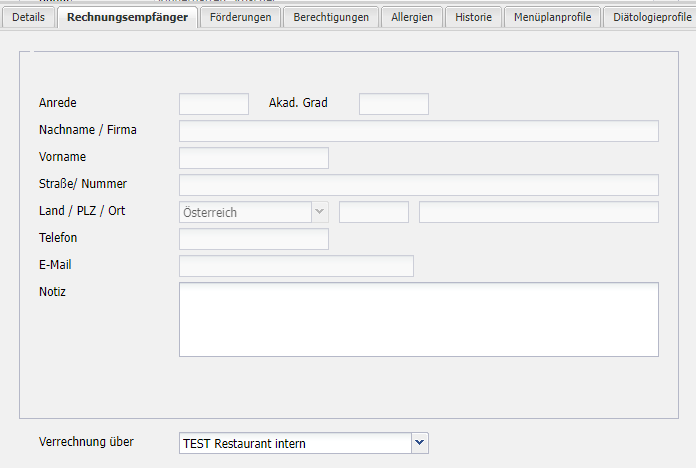The image size is (696, 468).
Task: Go to the Berechtigungen tab
Action: point(330,17)
